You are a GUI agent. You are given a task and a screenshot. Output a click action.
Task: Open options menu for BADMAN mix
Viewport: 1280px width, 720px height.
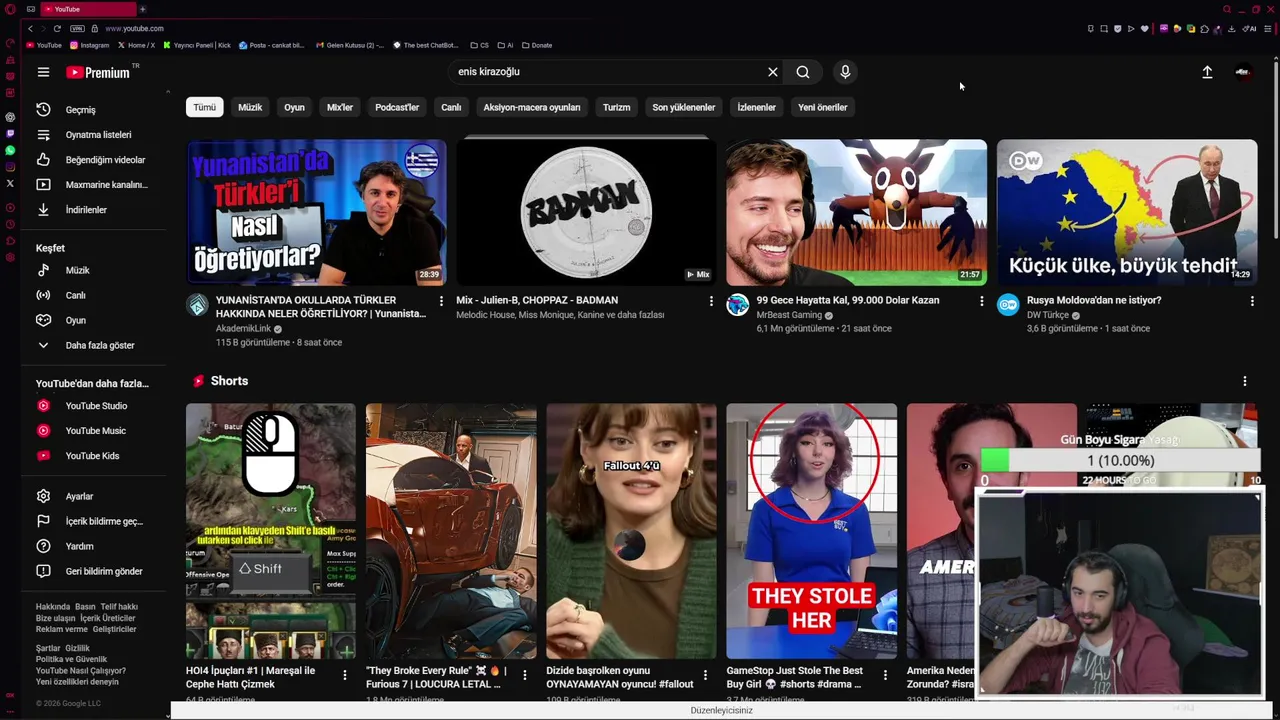click(711, 301)
